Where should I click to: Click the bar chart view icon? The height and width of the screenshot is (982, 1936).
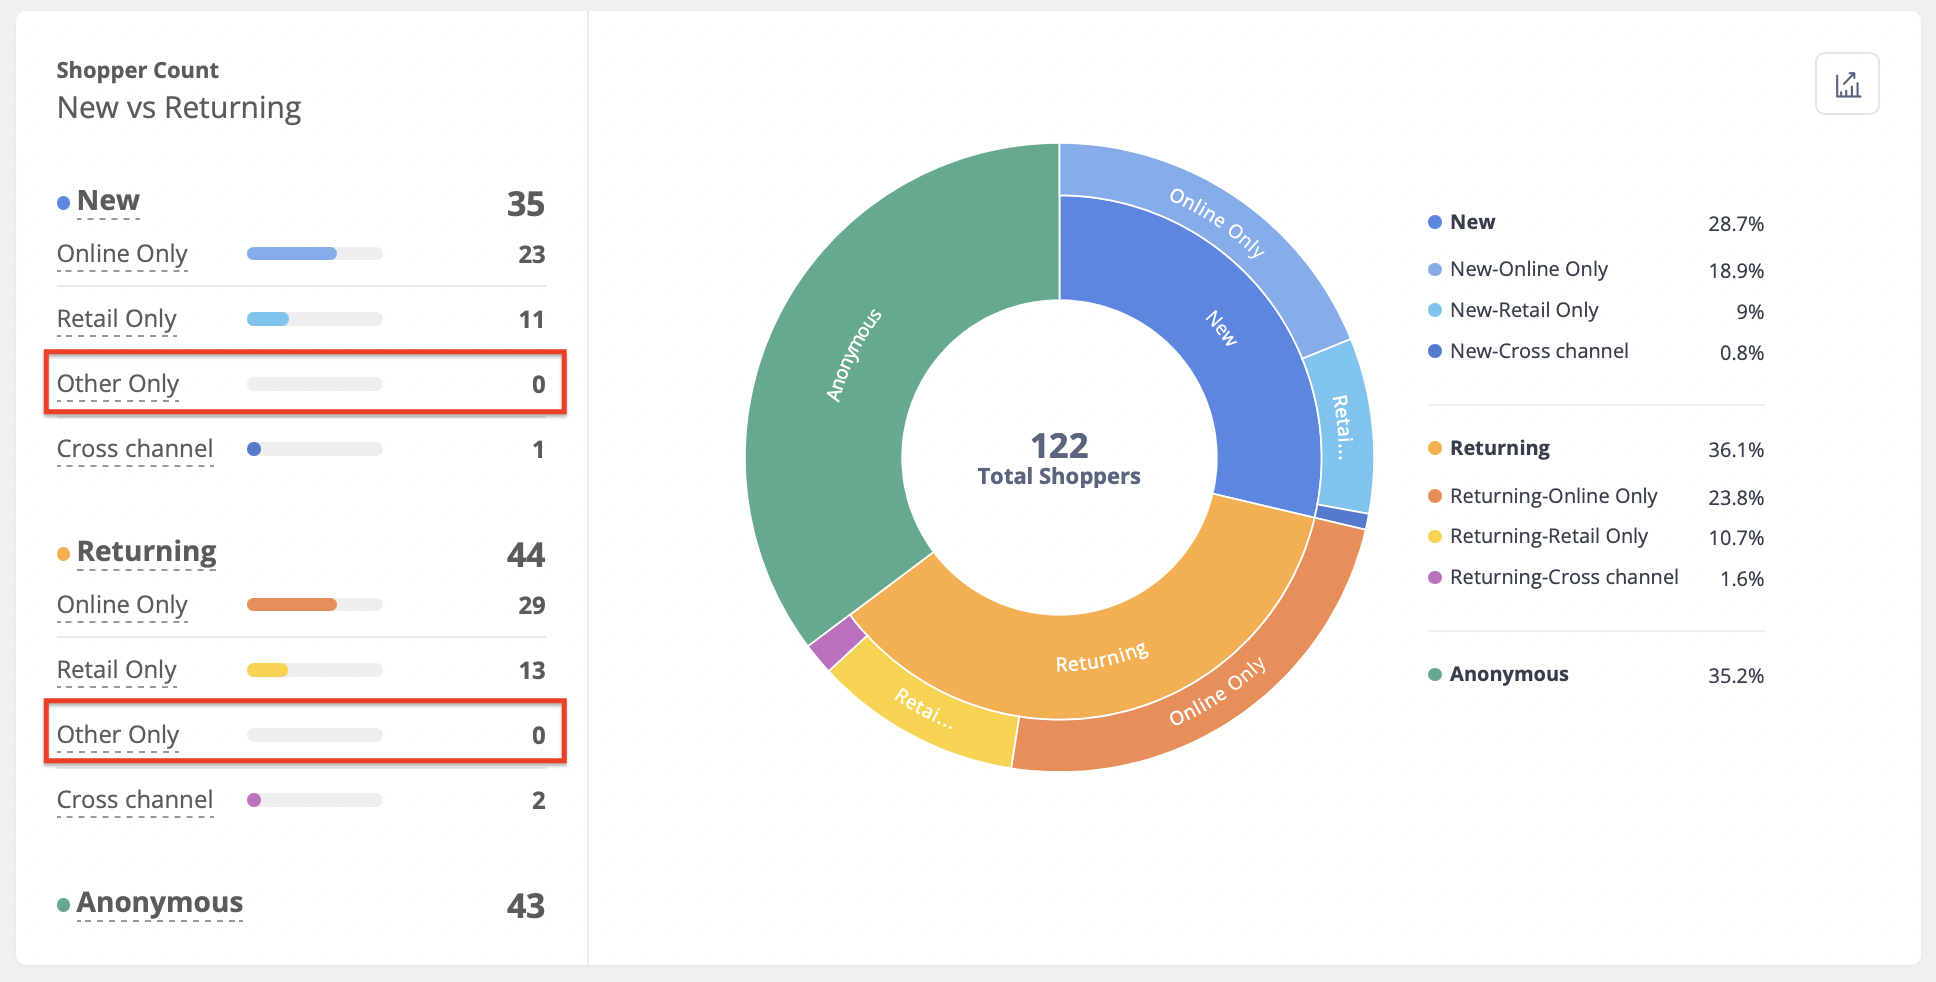(x=1847, y=83)
